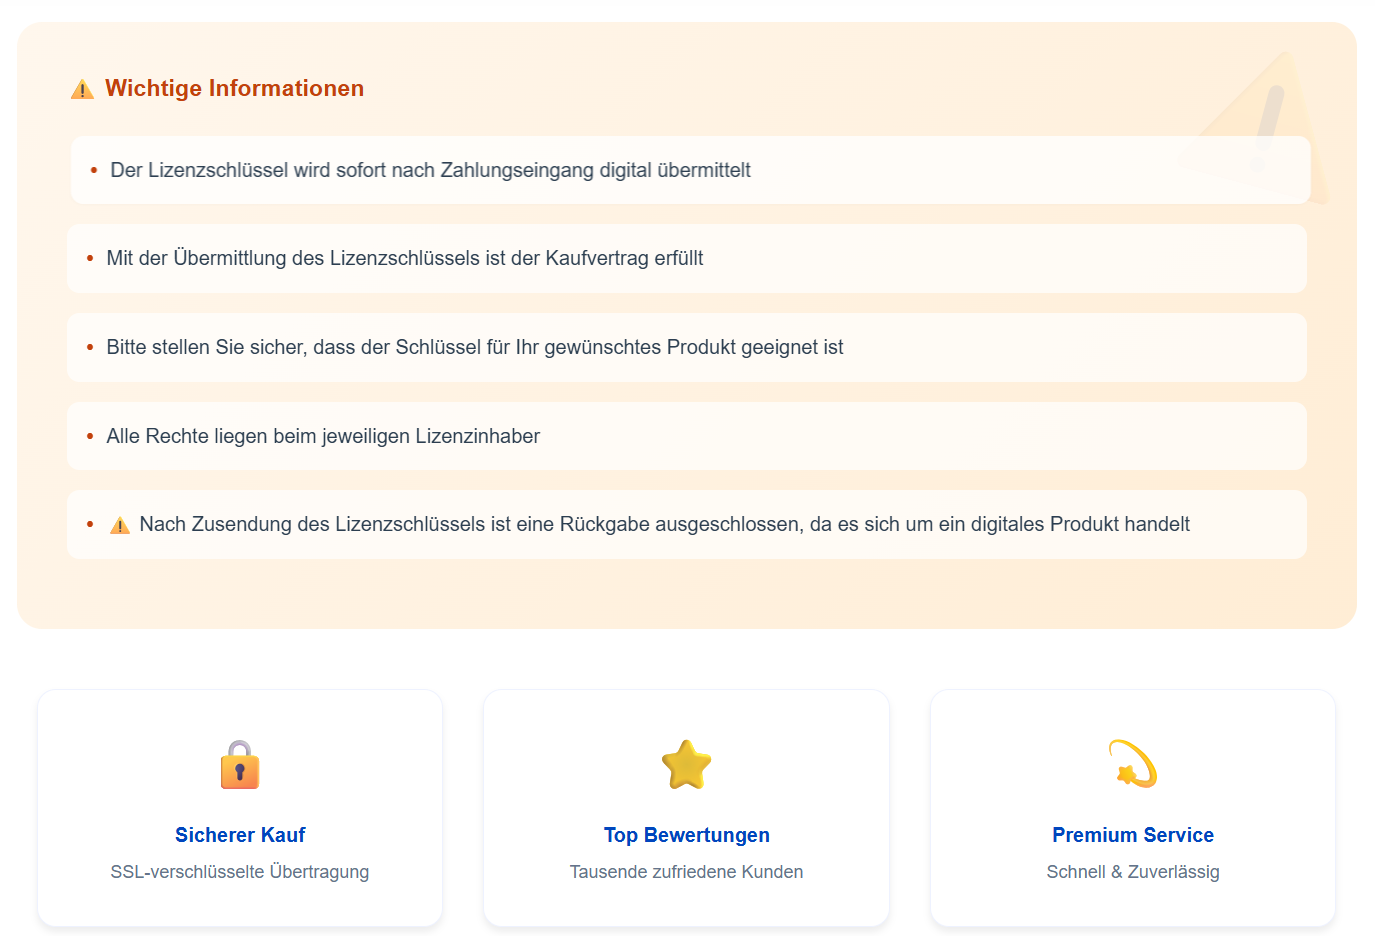Screen dimensions: 1375x936
Task: Click the Wichtige Informationen heading
Action: point(234,88)
